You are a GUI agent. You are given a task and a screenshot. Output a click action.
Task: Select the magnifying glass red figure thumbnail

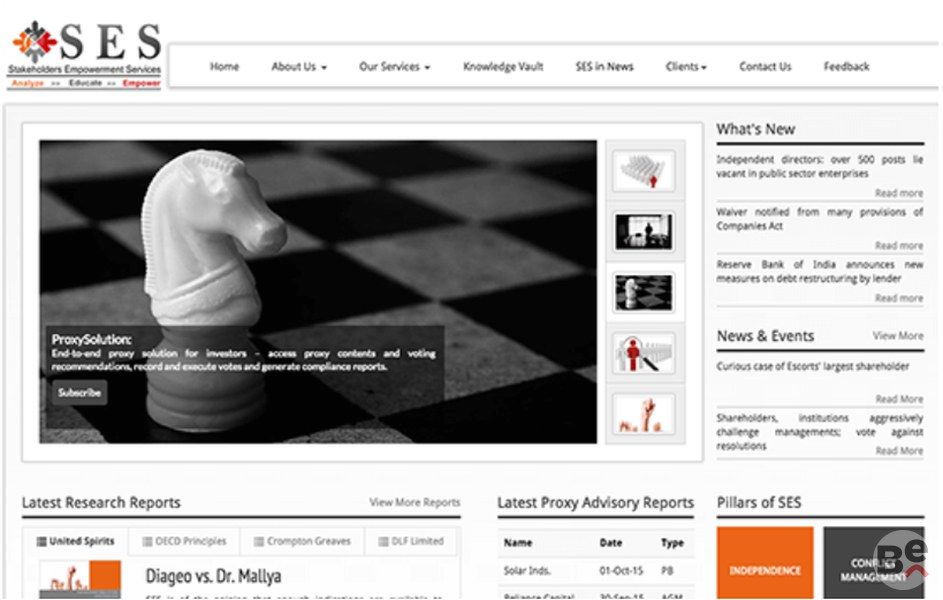643,353
